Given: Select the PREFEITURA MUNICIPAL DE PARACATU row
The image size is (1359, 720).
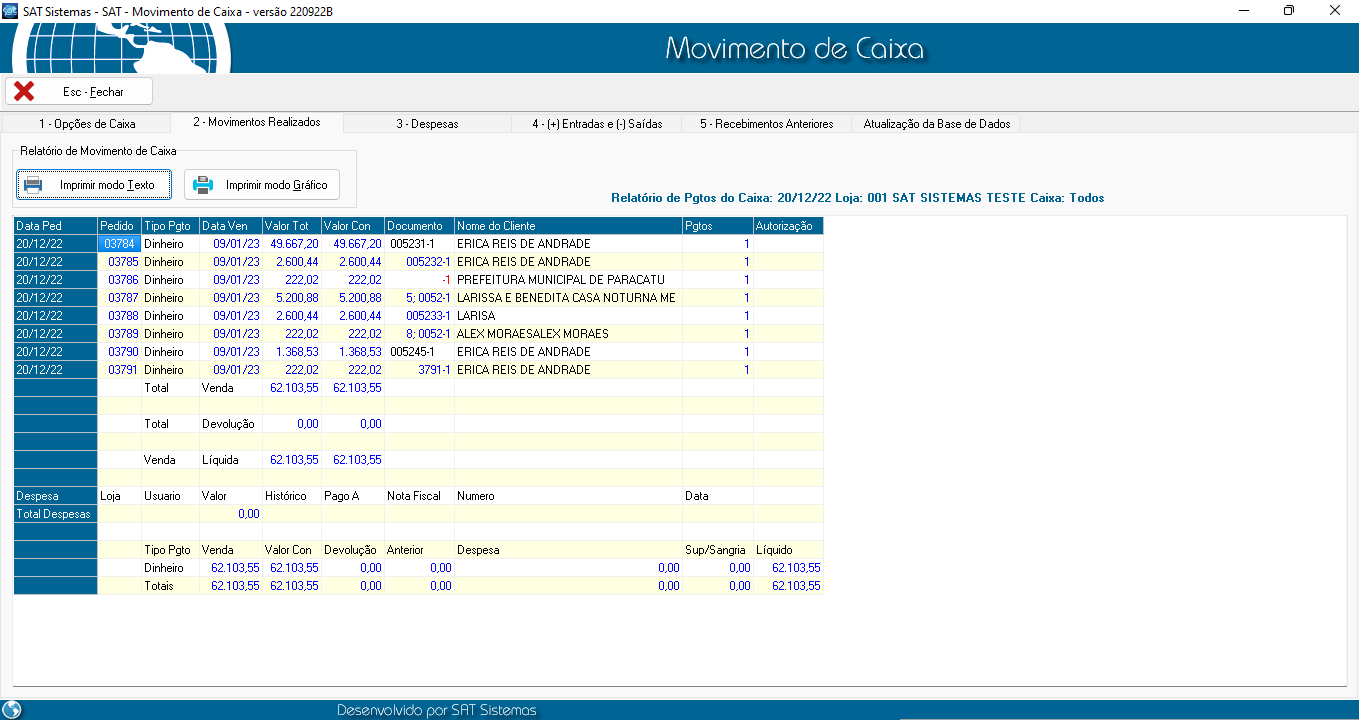Looking at the screenshot, I should tap(560, 280).
